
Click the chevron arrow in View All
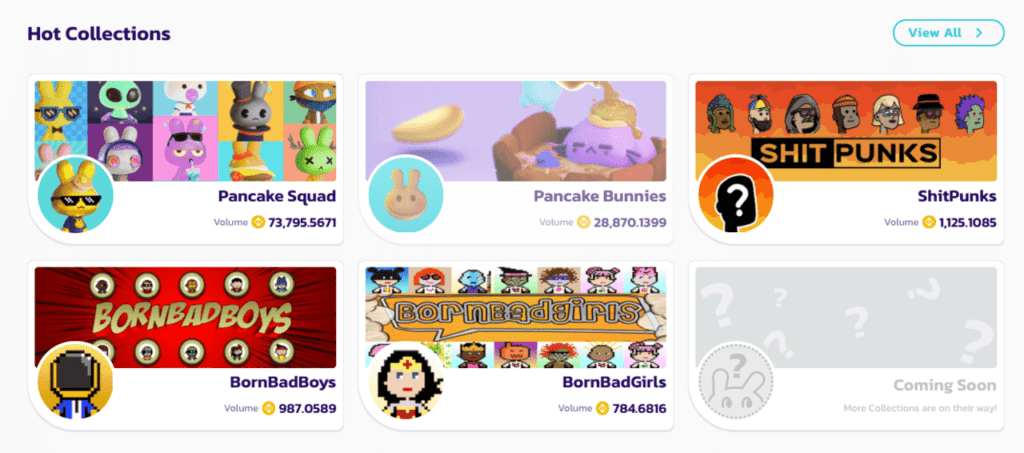(x=978, y=33)
